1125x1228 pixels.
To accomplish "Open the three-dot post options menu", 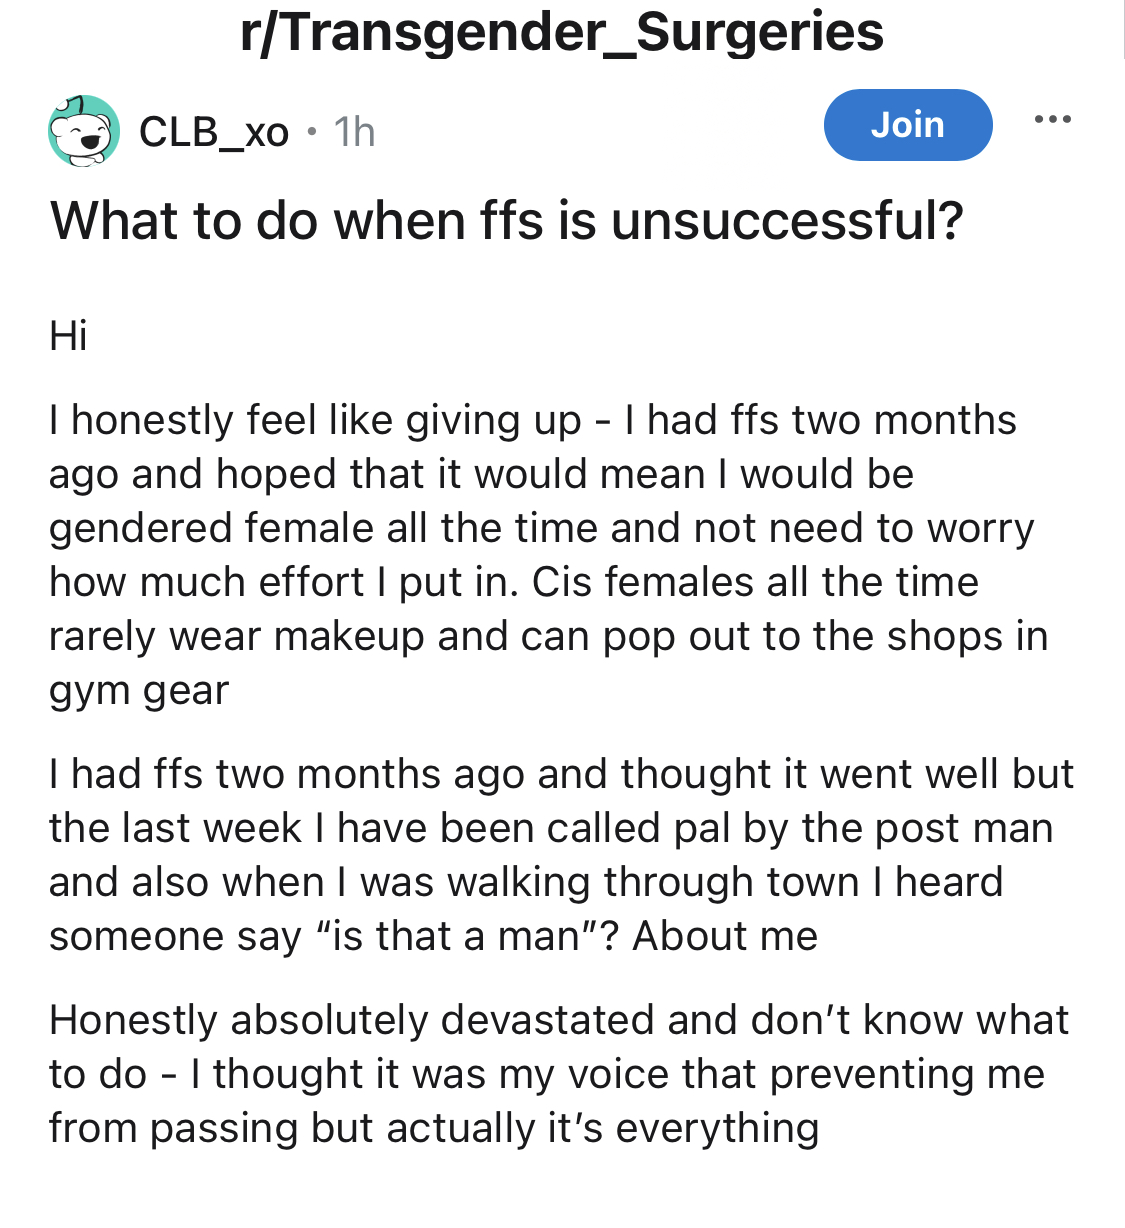I will (x=1052, y=120).
